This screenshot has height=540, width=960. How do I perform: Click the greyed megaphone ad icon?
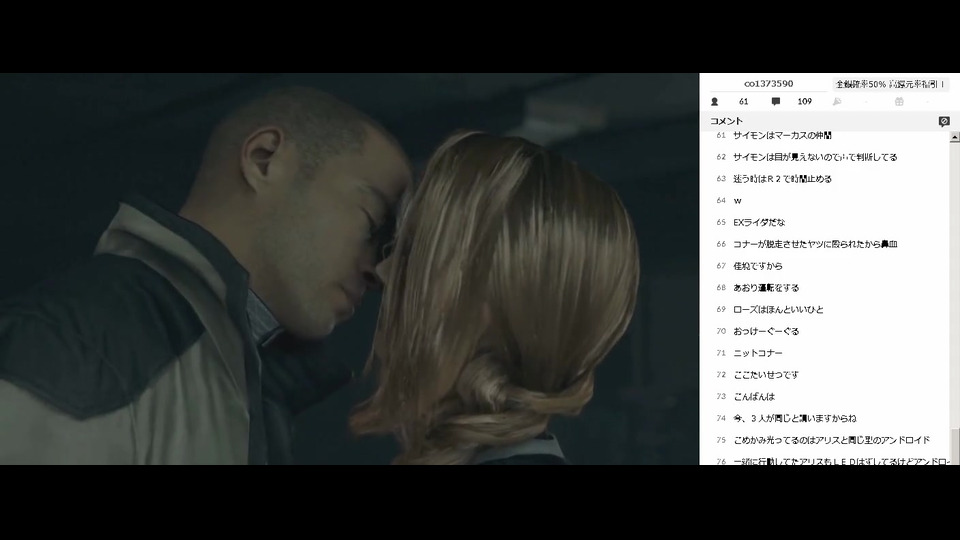837,102
